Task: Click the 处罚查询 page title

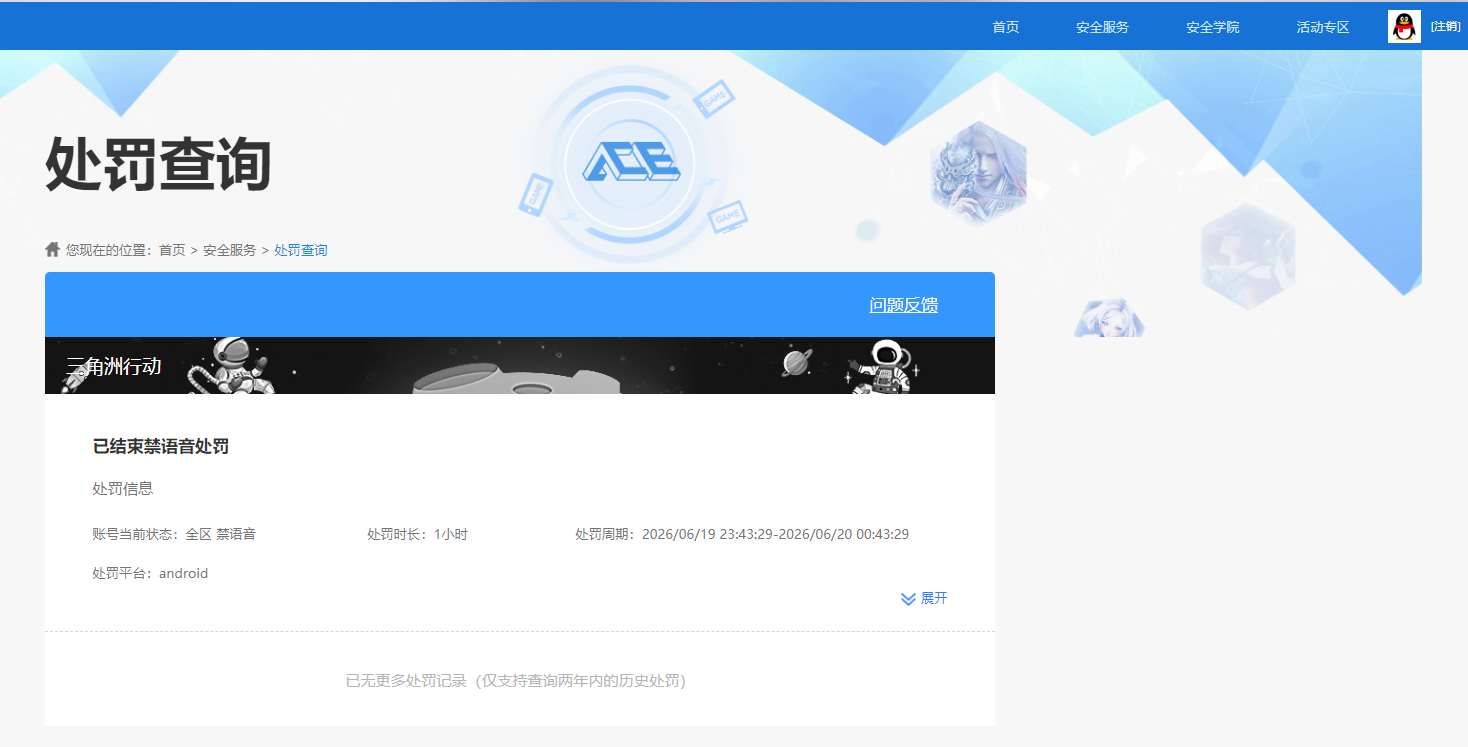Action: pos(158,164)
